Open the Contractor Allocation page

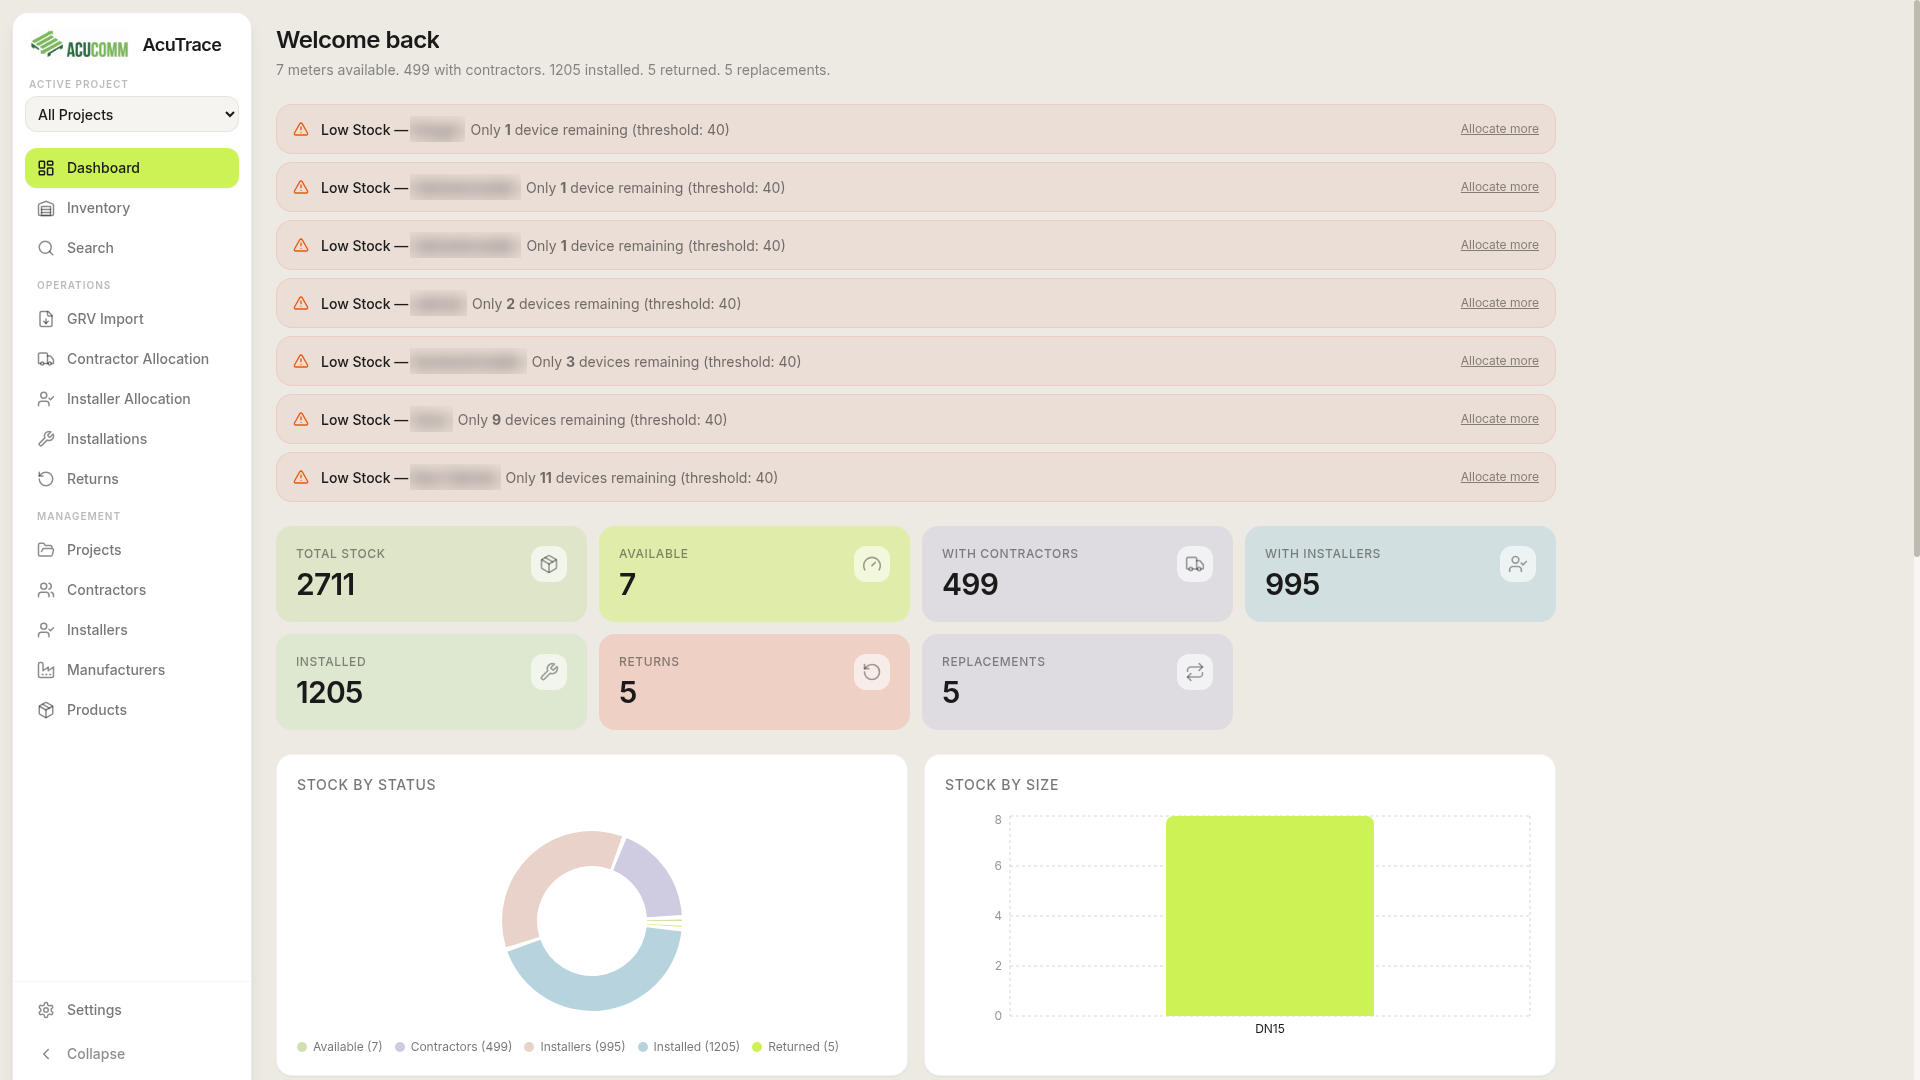pos(132,359)
